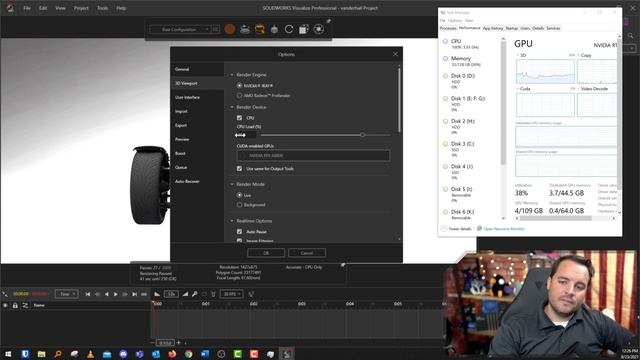Image resolution: width=640 pixels, height=360 pixels.
Task: Click the timeline eye visibility column icon
Action: (5, 305)
